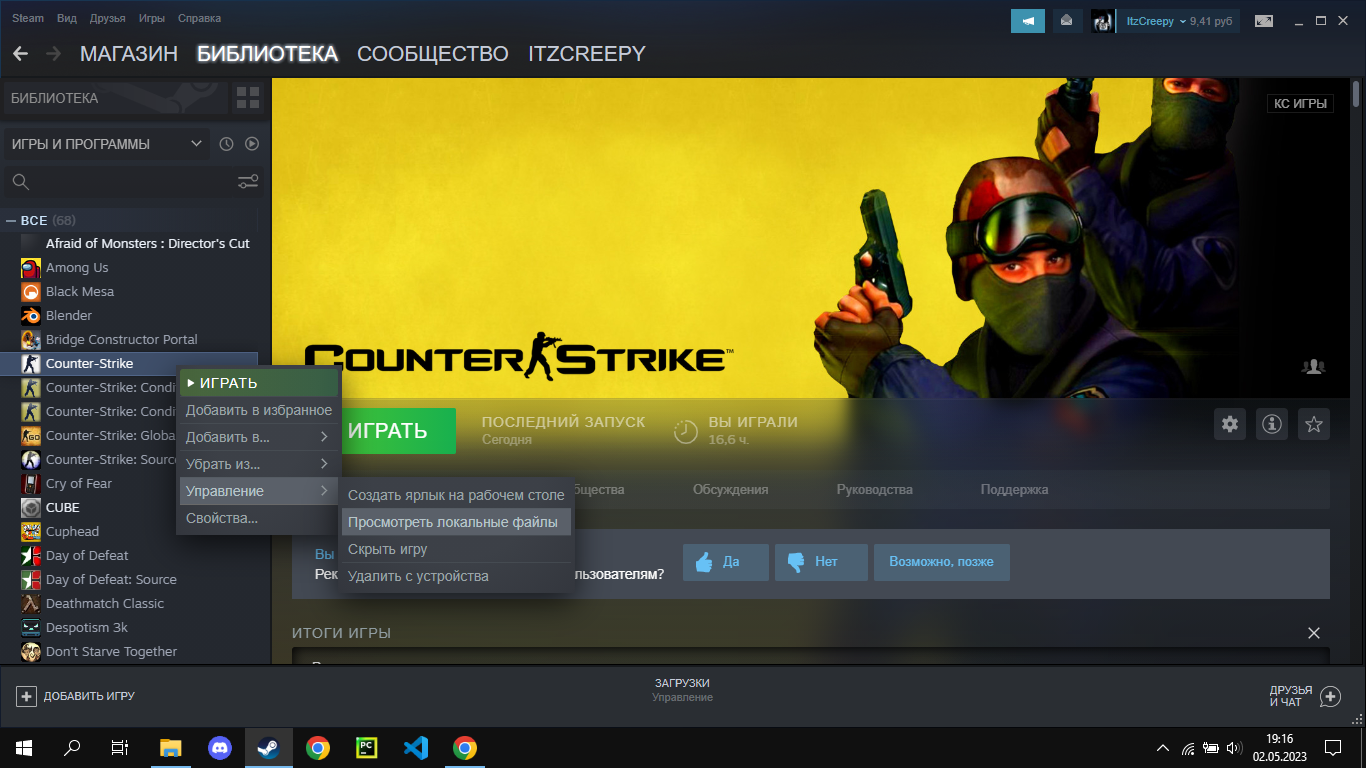The width and height of the screenshot is (1366, 768).
Task: Open the Steam menu
Action: [x=28, y=19]
